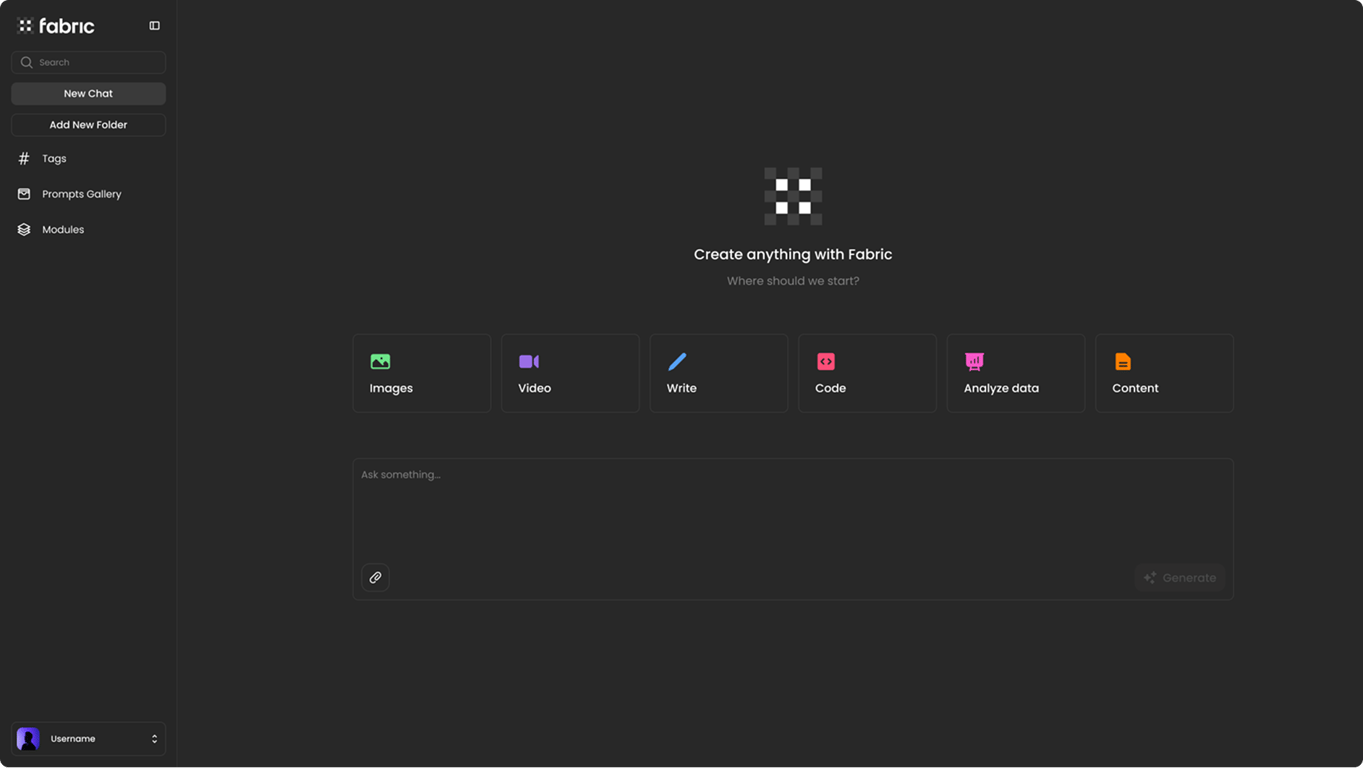The image size is (1363, 768).
Task: Click 'Create anything with Fabric' heading
Action: tap(793, 254)
